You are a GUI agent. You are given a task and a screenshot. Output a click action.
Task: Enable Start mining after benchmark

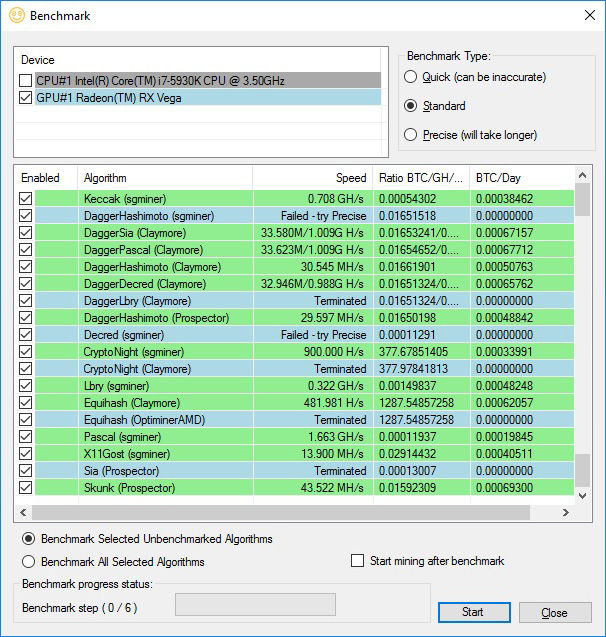357,561
